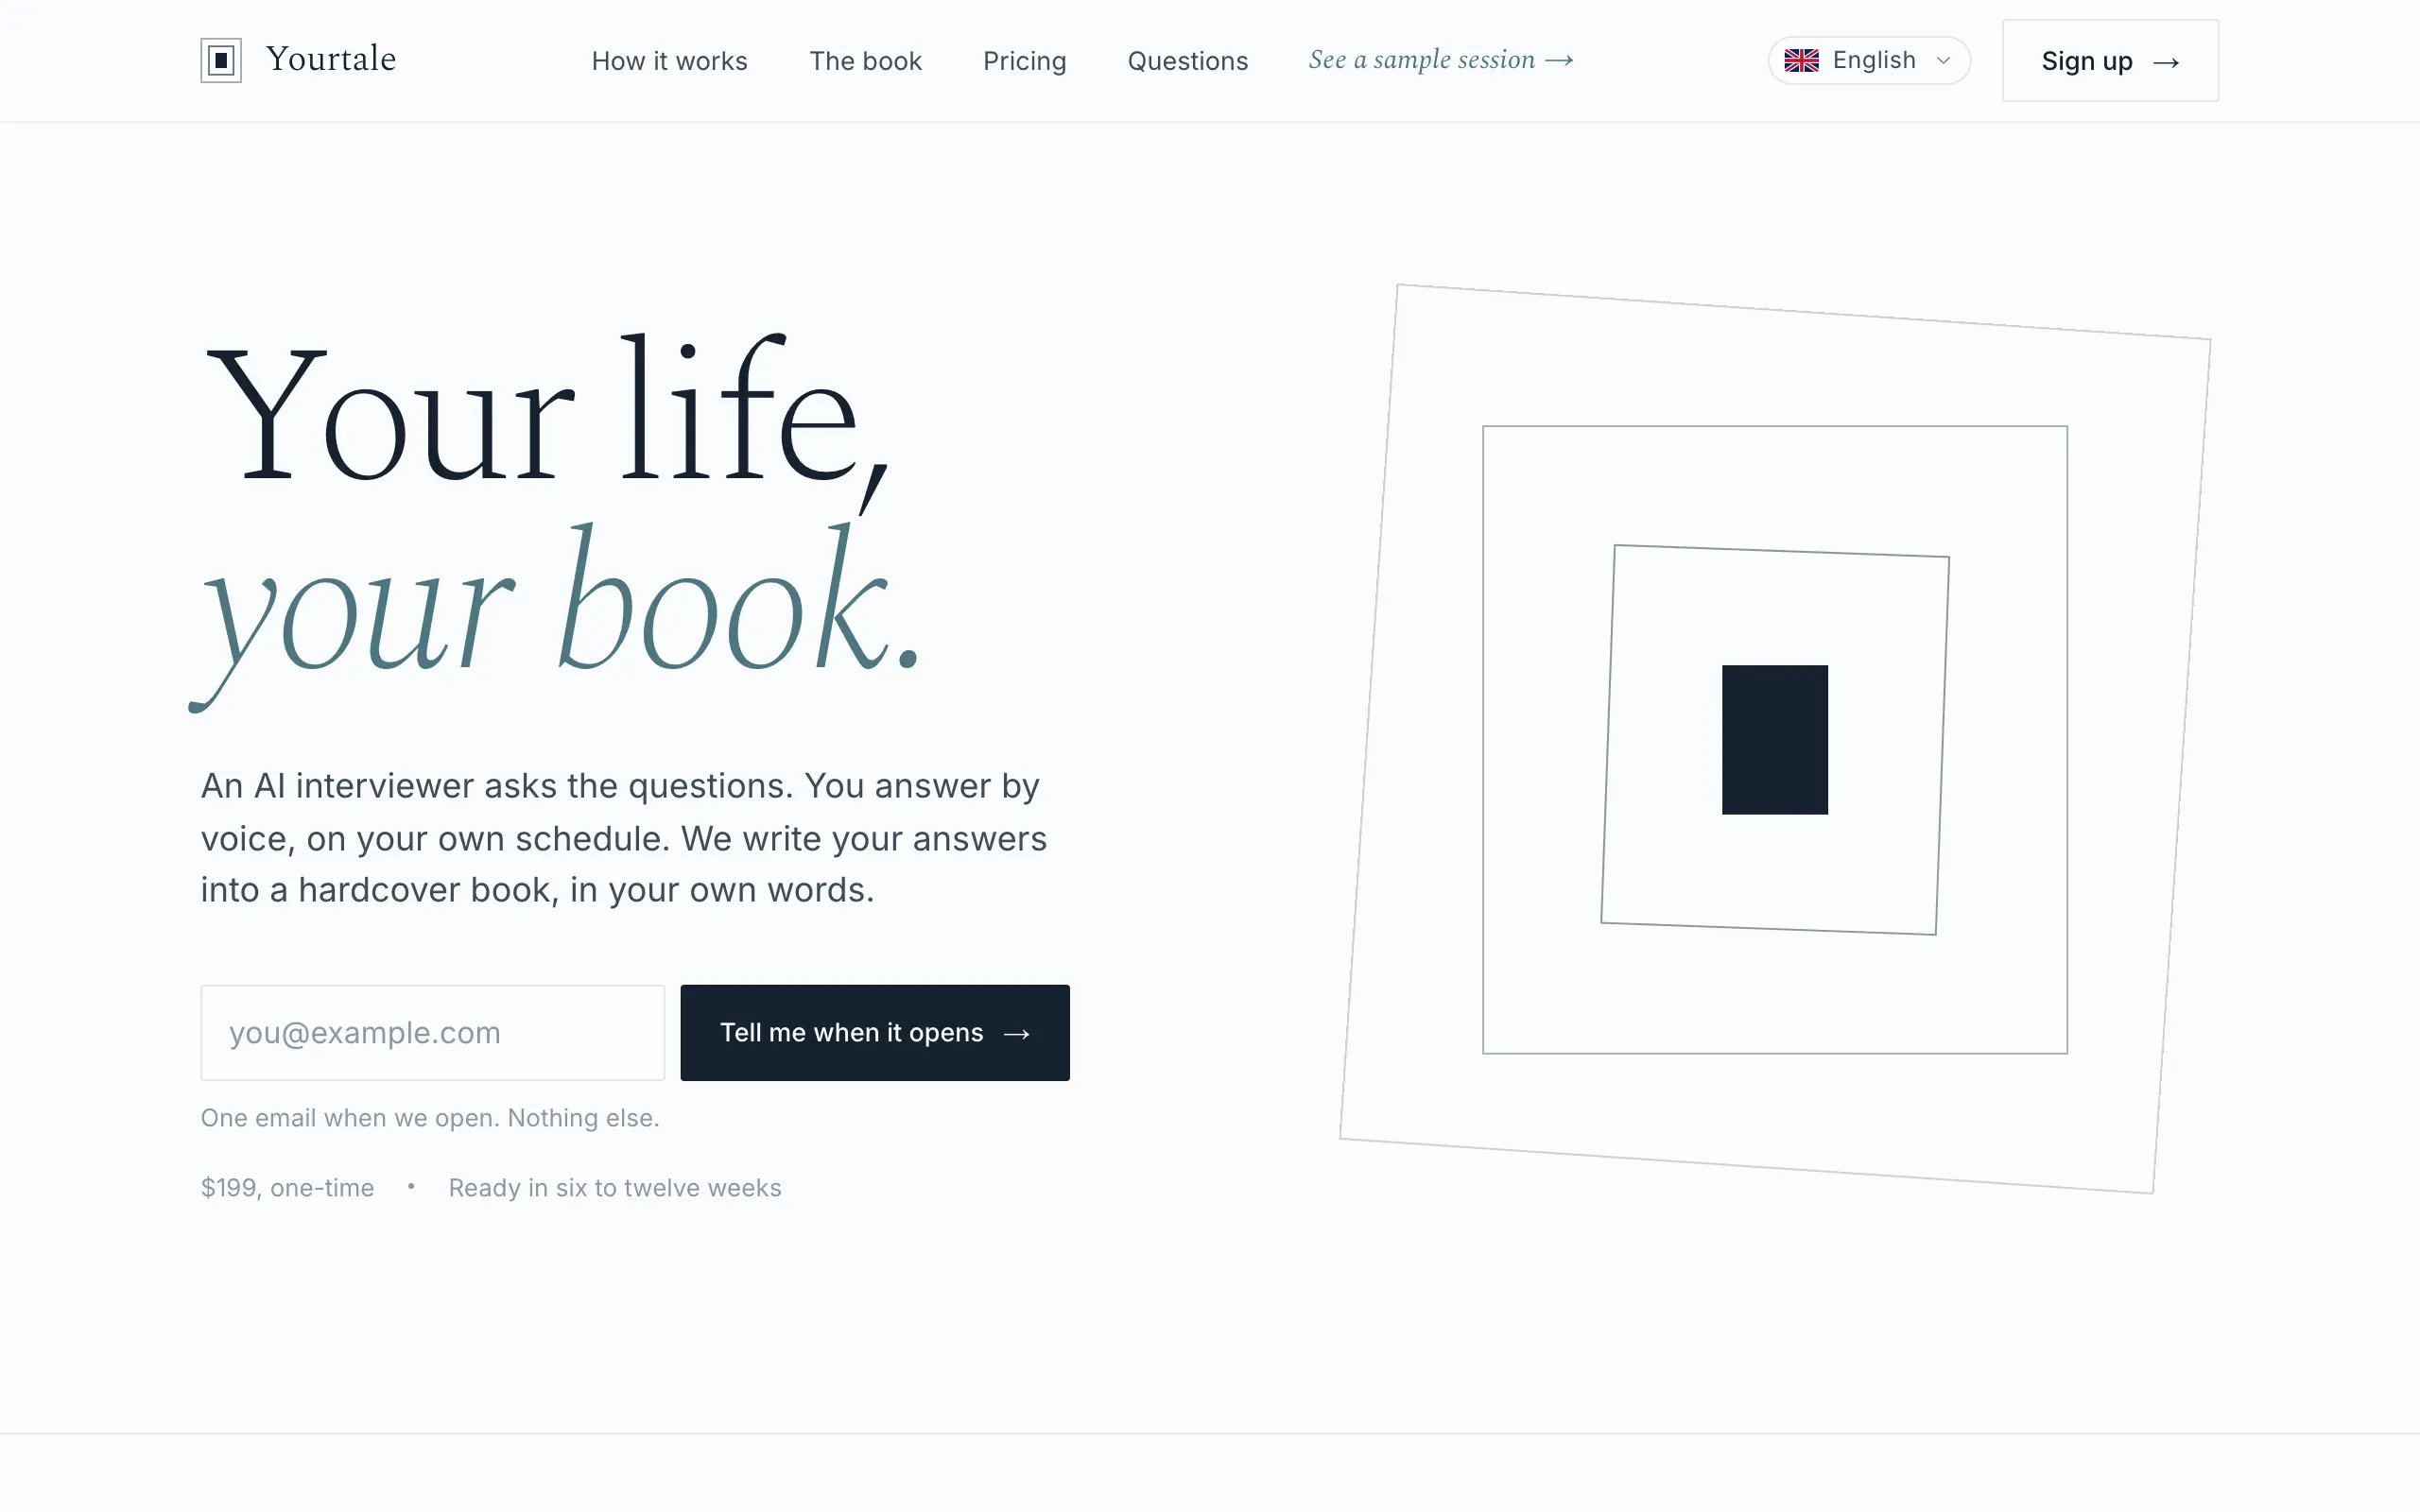Click the AI interviewer description paragraph
The width and height of the screenshot is (2420, 1512).
coord(624,838)
